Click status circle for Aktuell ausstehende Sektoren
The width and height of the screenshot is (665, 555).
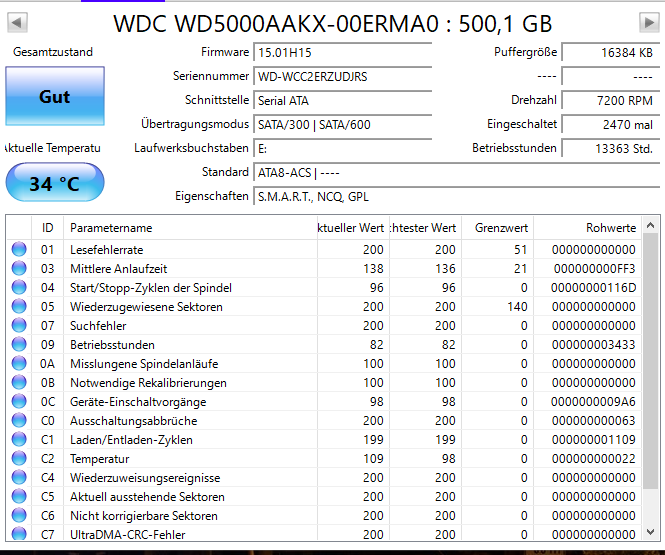19,496
